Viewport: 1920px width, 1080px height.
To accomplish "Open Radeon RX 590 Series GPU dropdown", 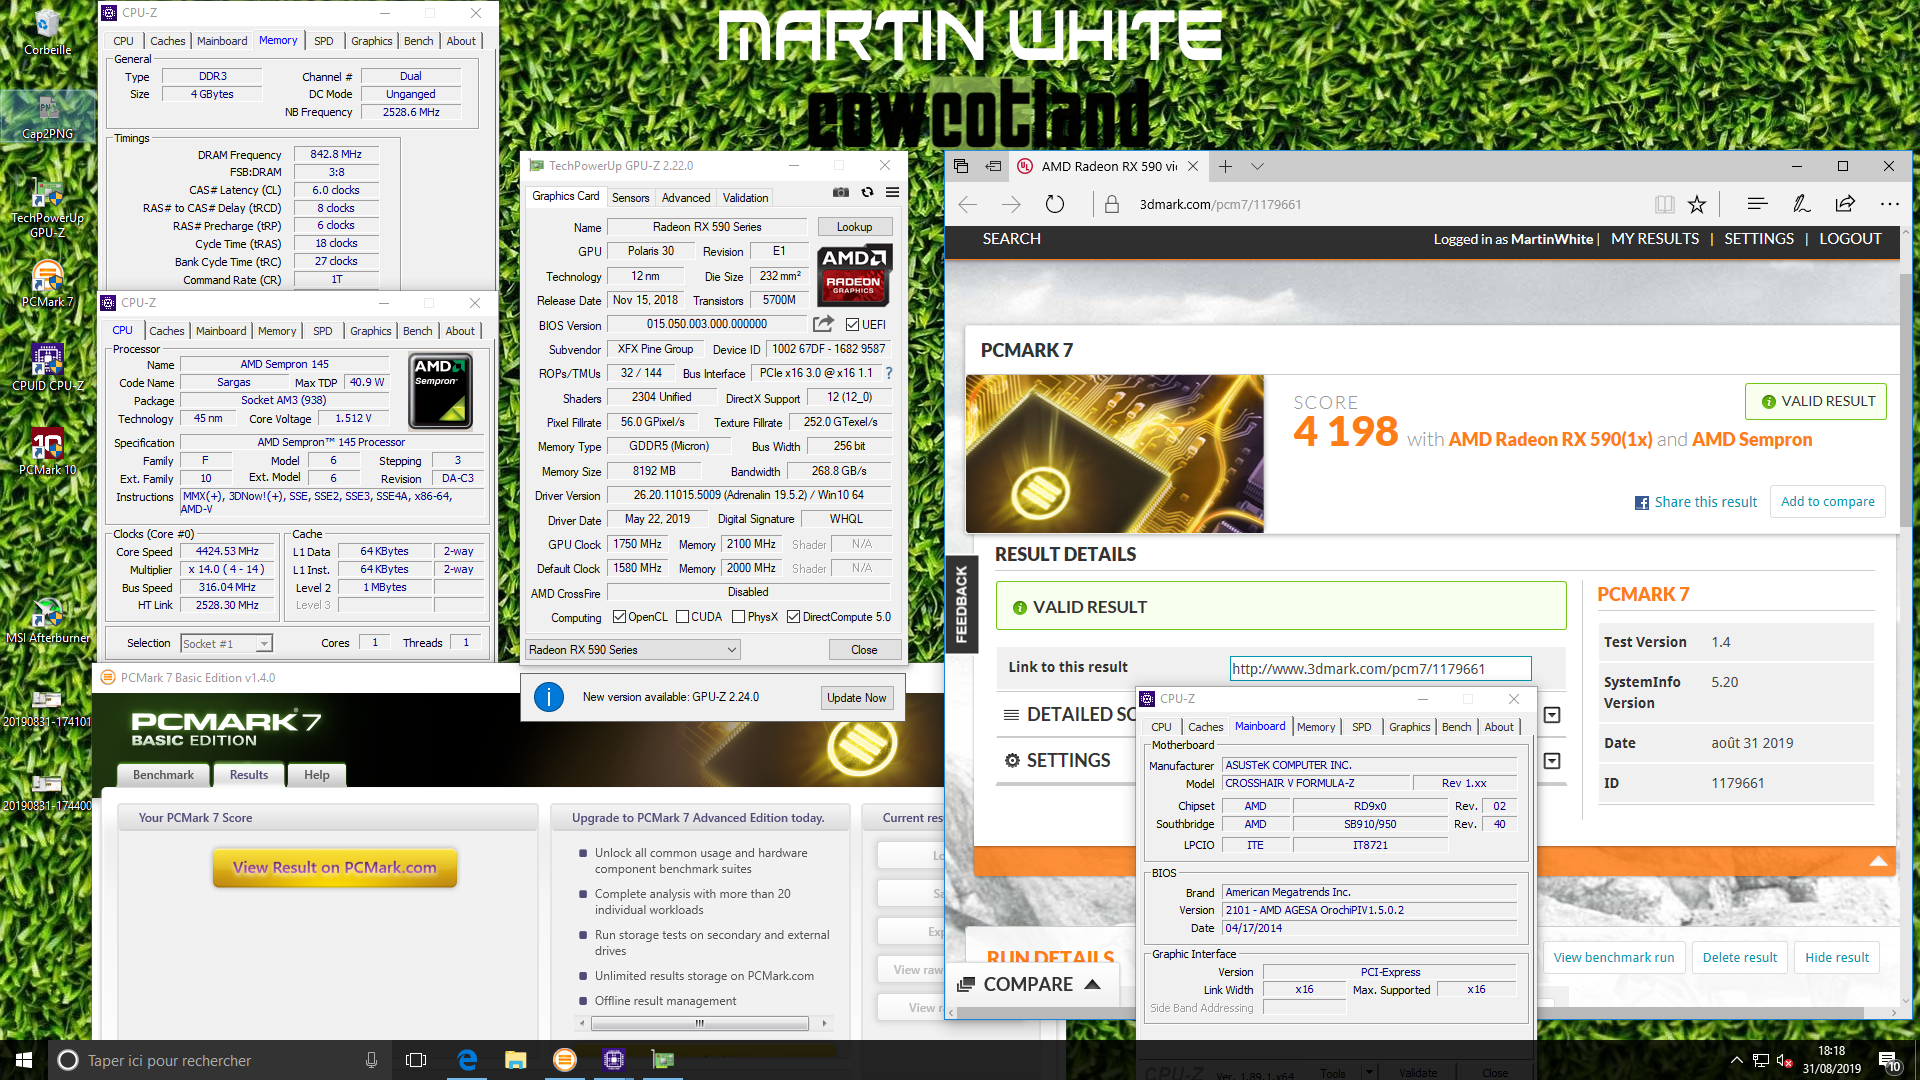I will pos(633,650).
